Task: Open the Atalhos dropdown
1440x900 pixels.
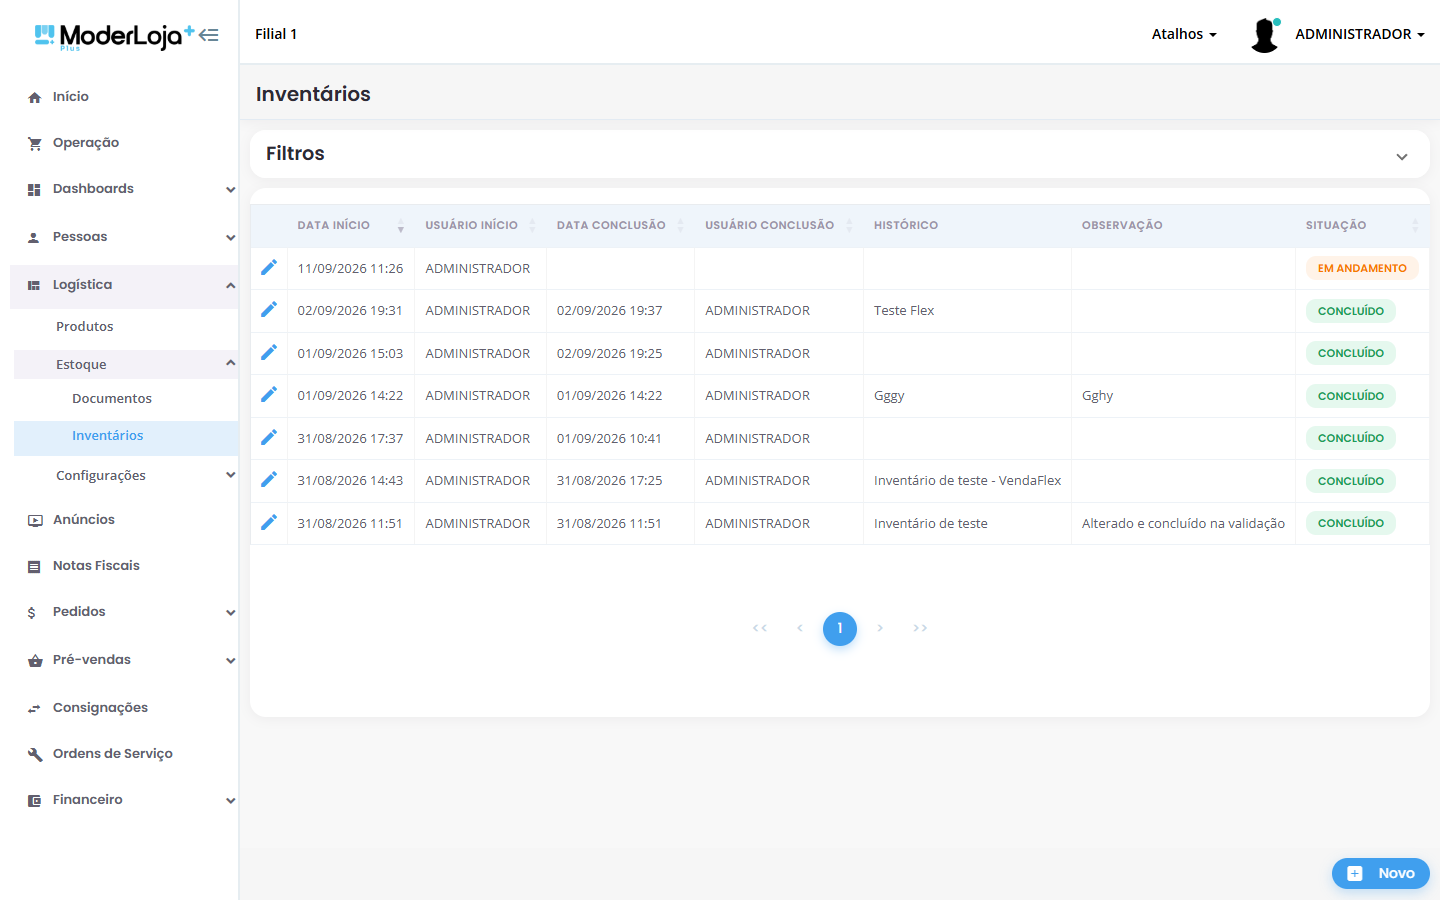Action: [1184, 34]
